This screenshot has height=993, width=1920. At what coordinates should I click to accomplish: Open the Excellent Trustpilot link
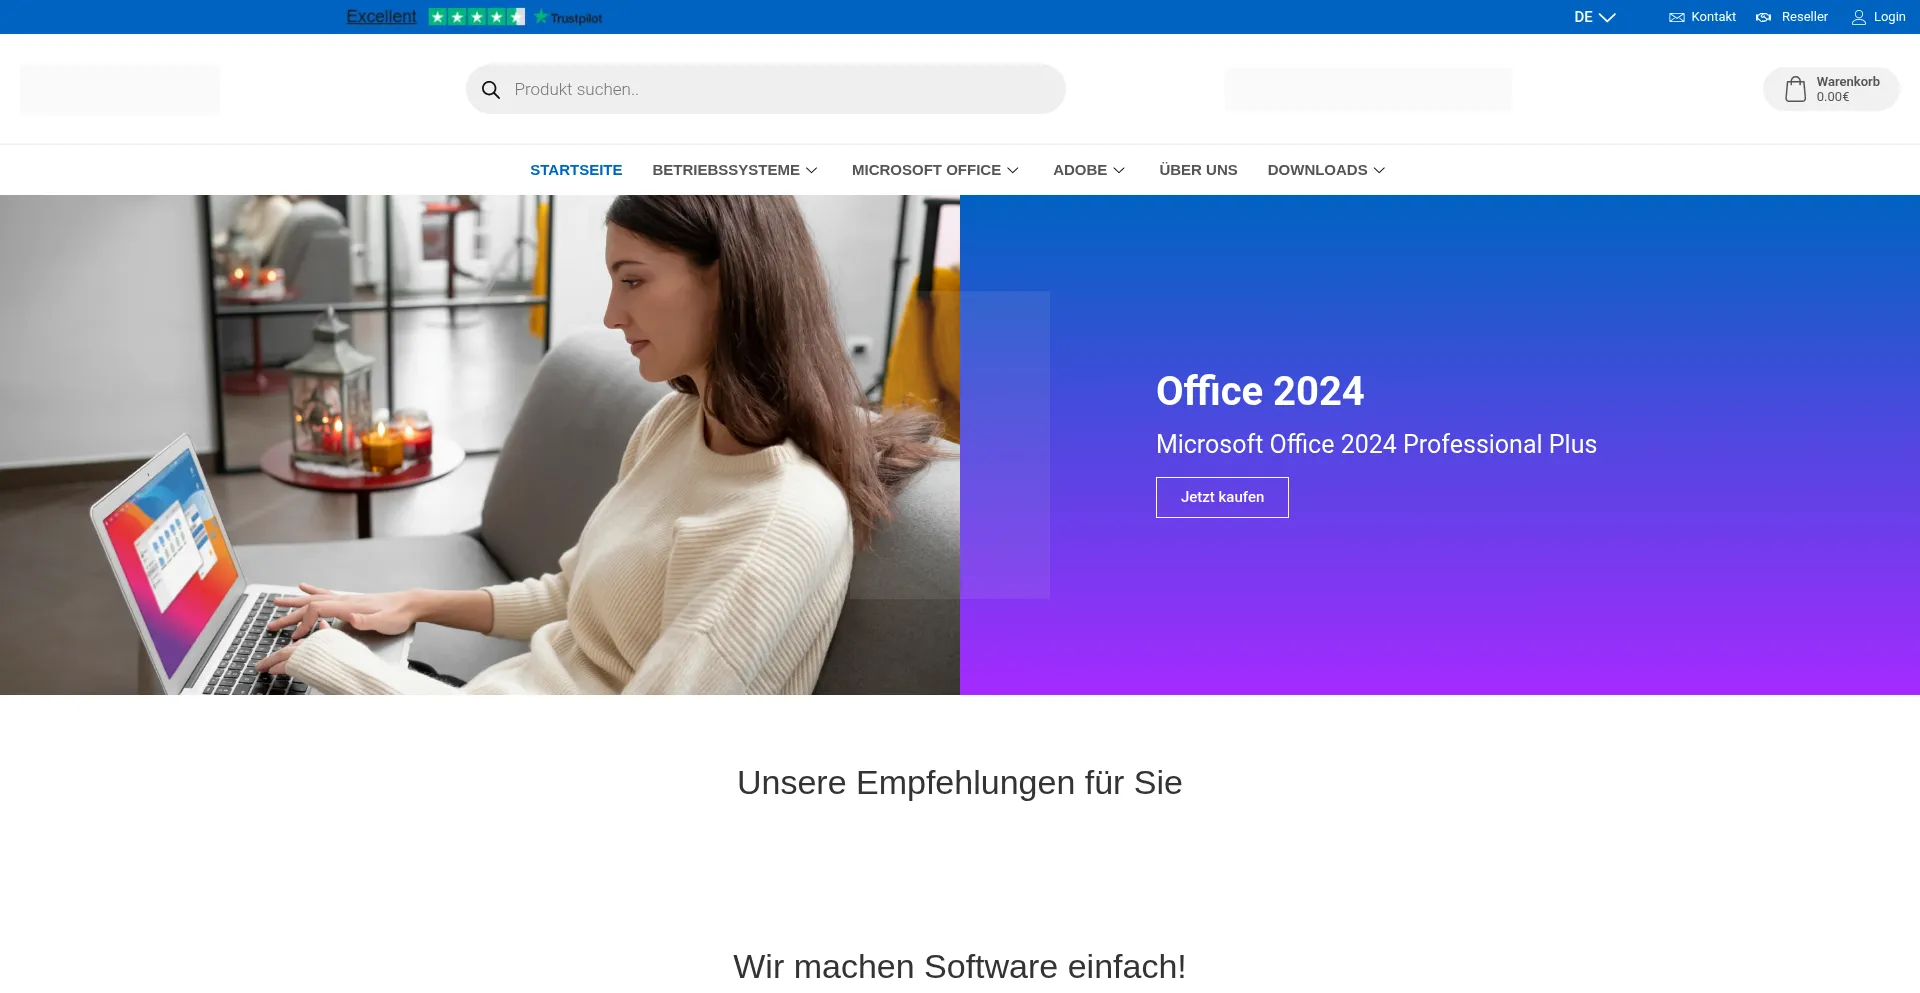click(x=381, y=17)
